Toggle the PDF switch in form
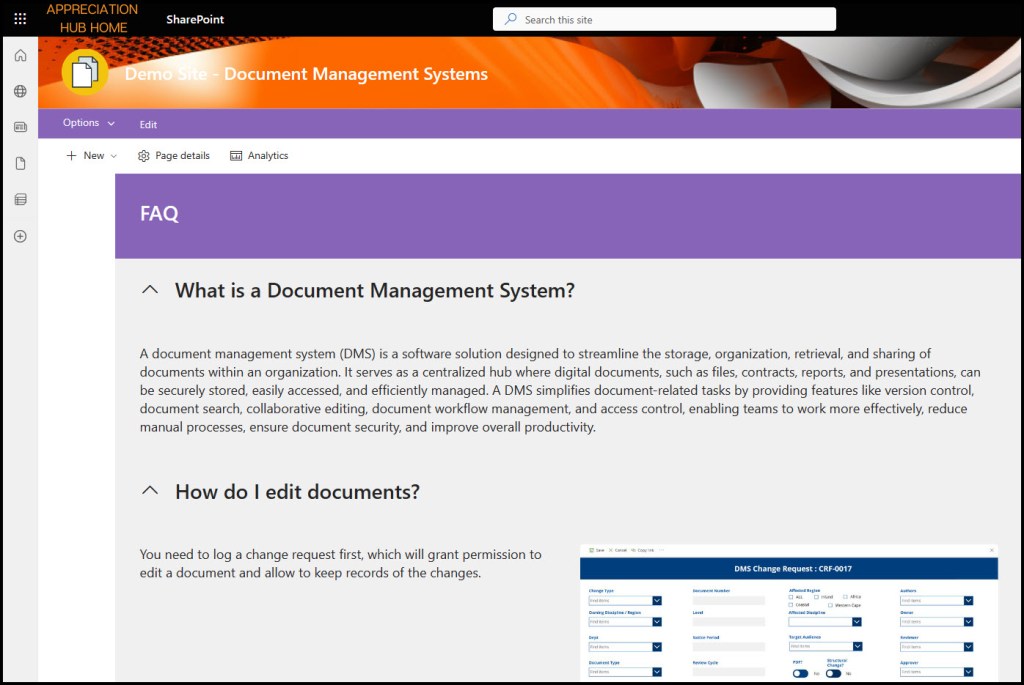Viewport: 1024px width, 685px height. point(800,673)
